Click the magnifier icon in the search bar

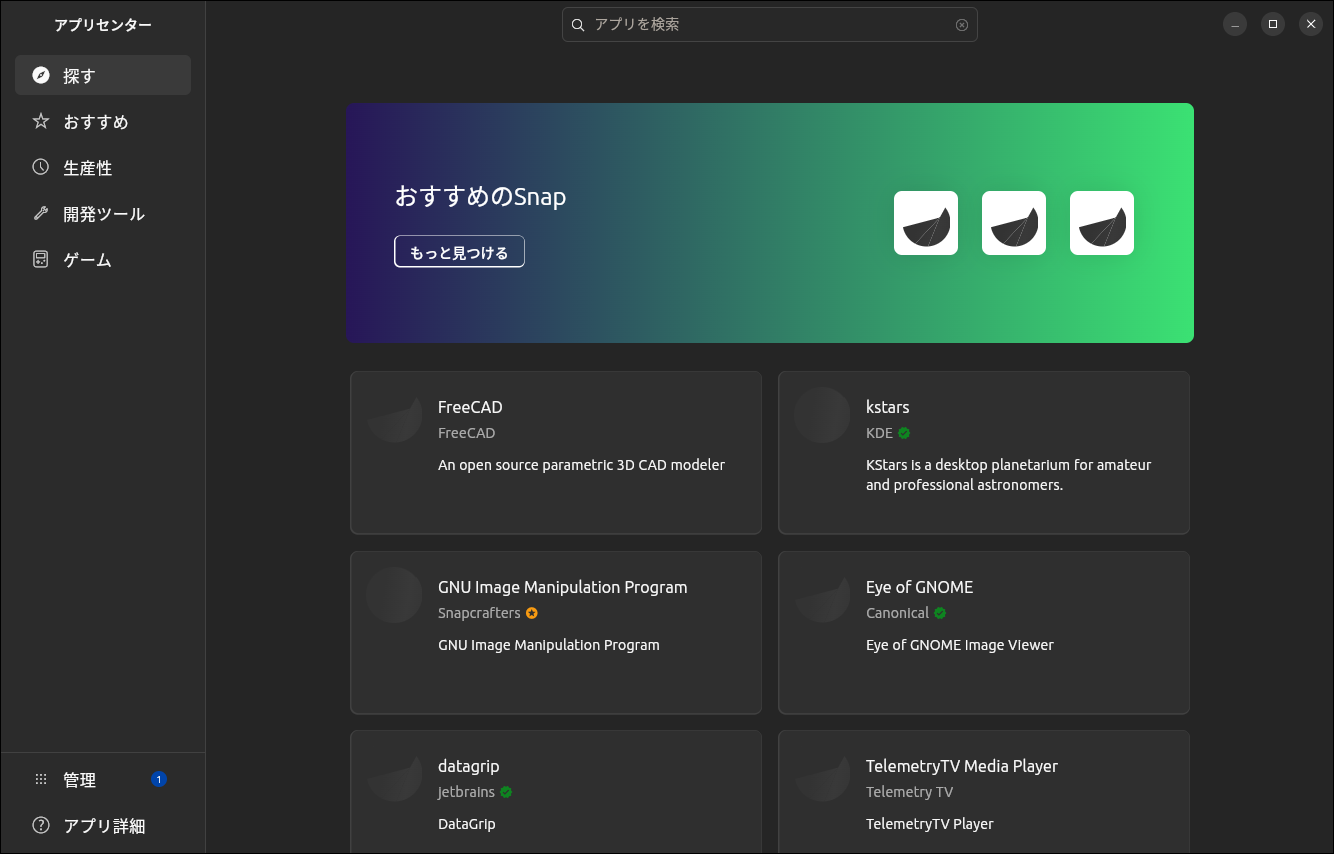[x=578, y=25]
